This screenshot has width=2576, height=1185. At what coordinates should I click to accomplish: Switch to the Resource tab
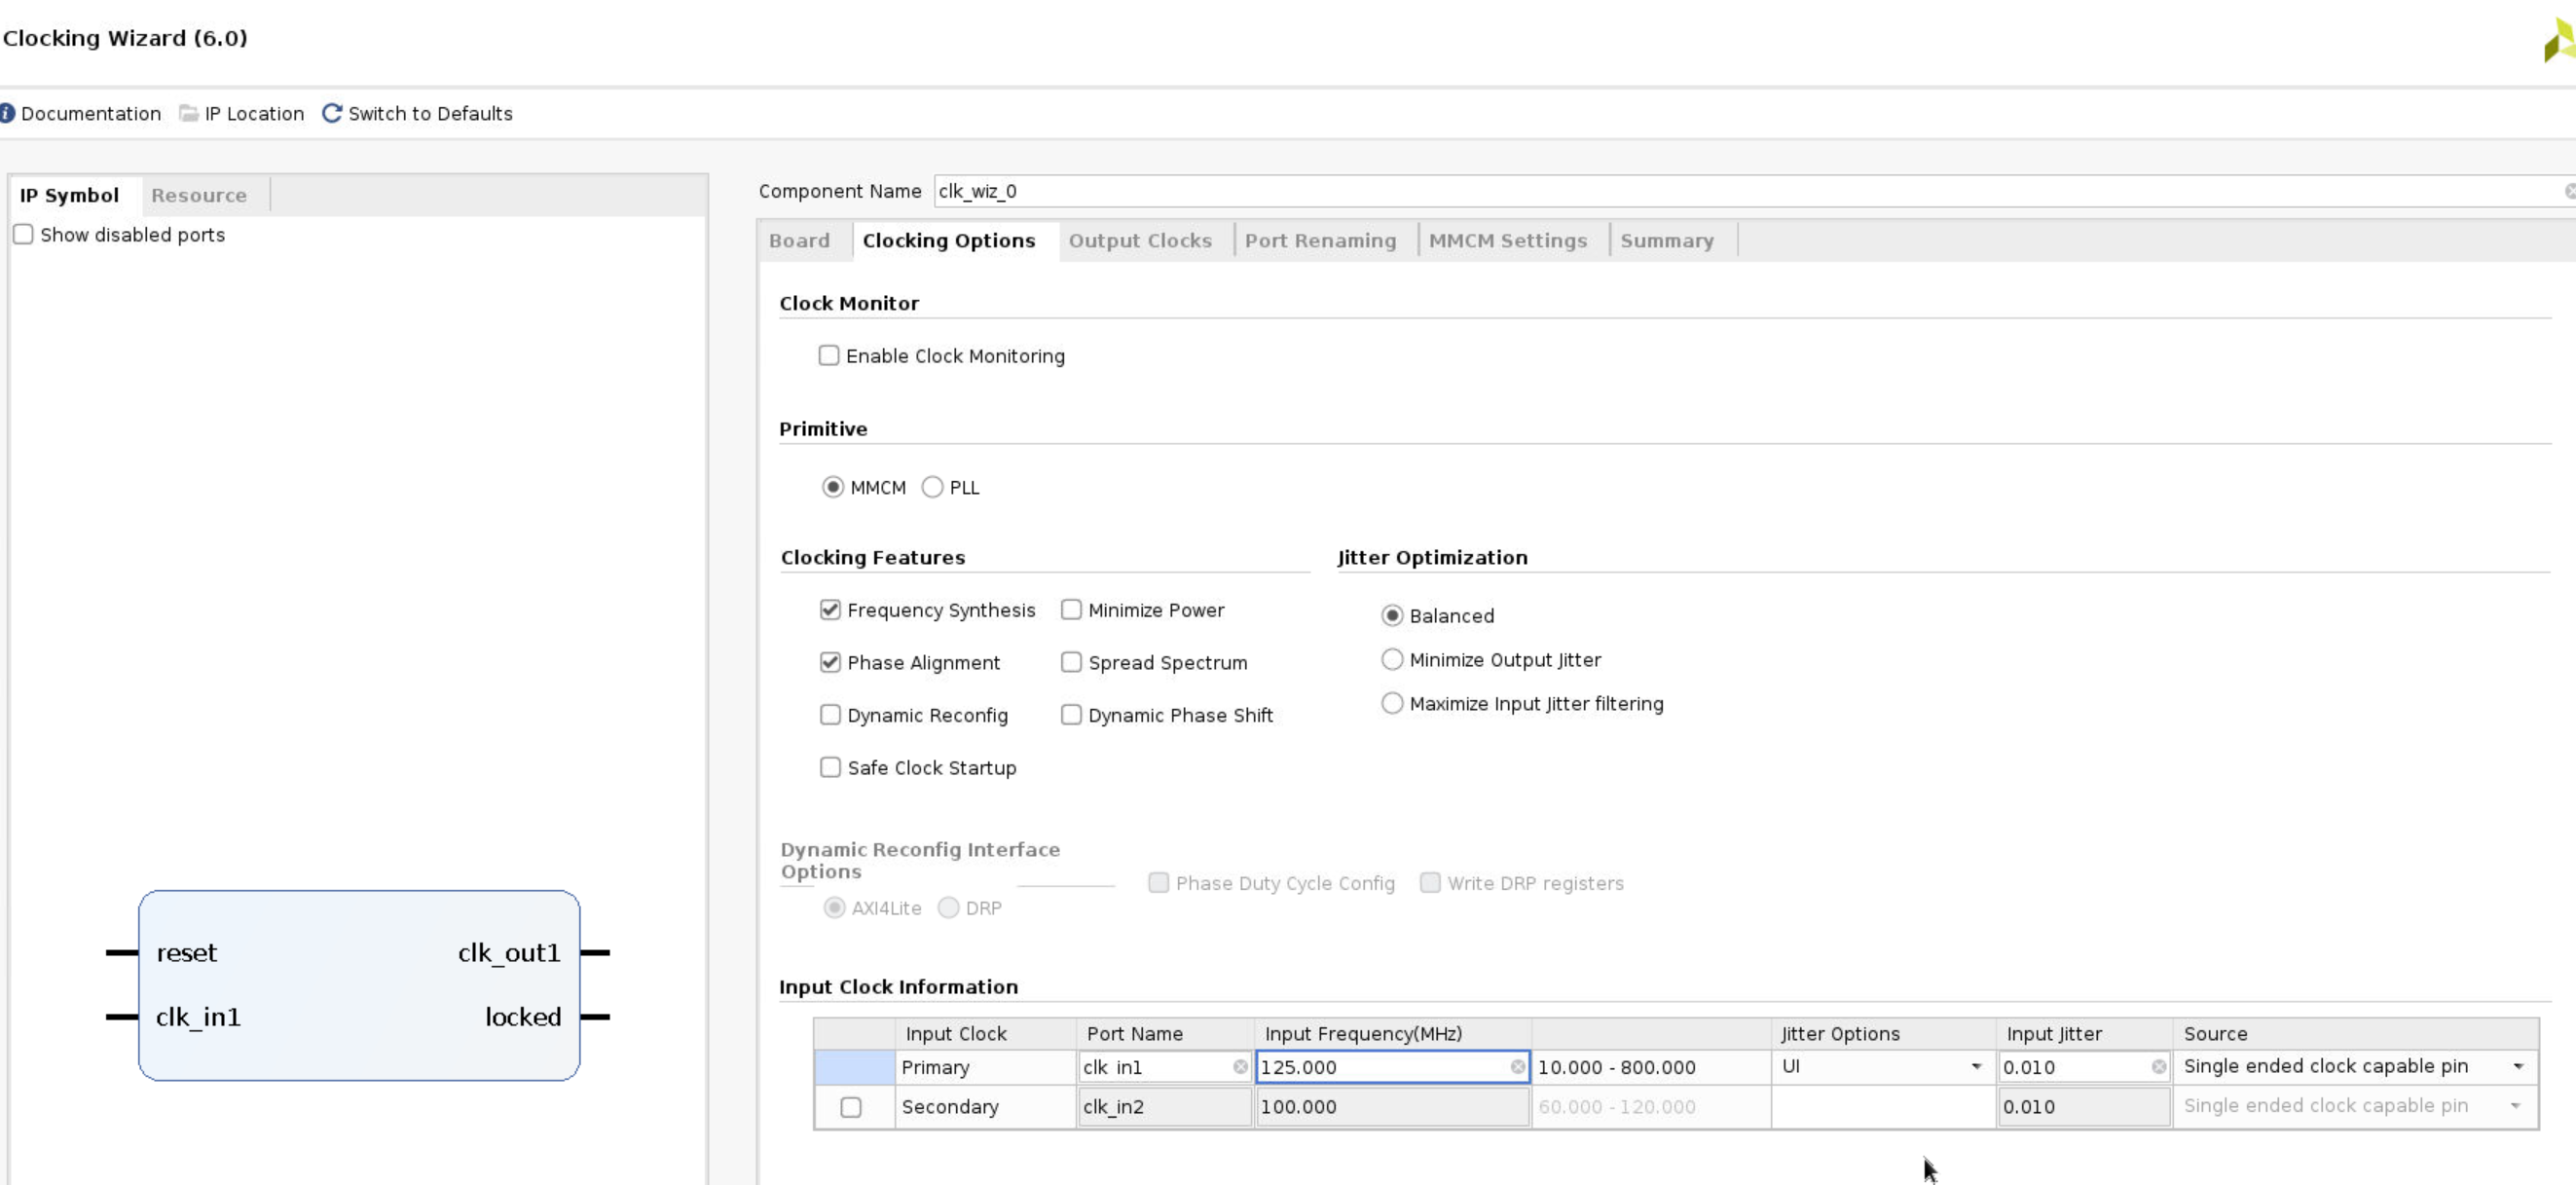tap(199, 195)
